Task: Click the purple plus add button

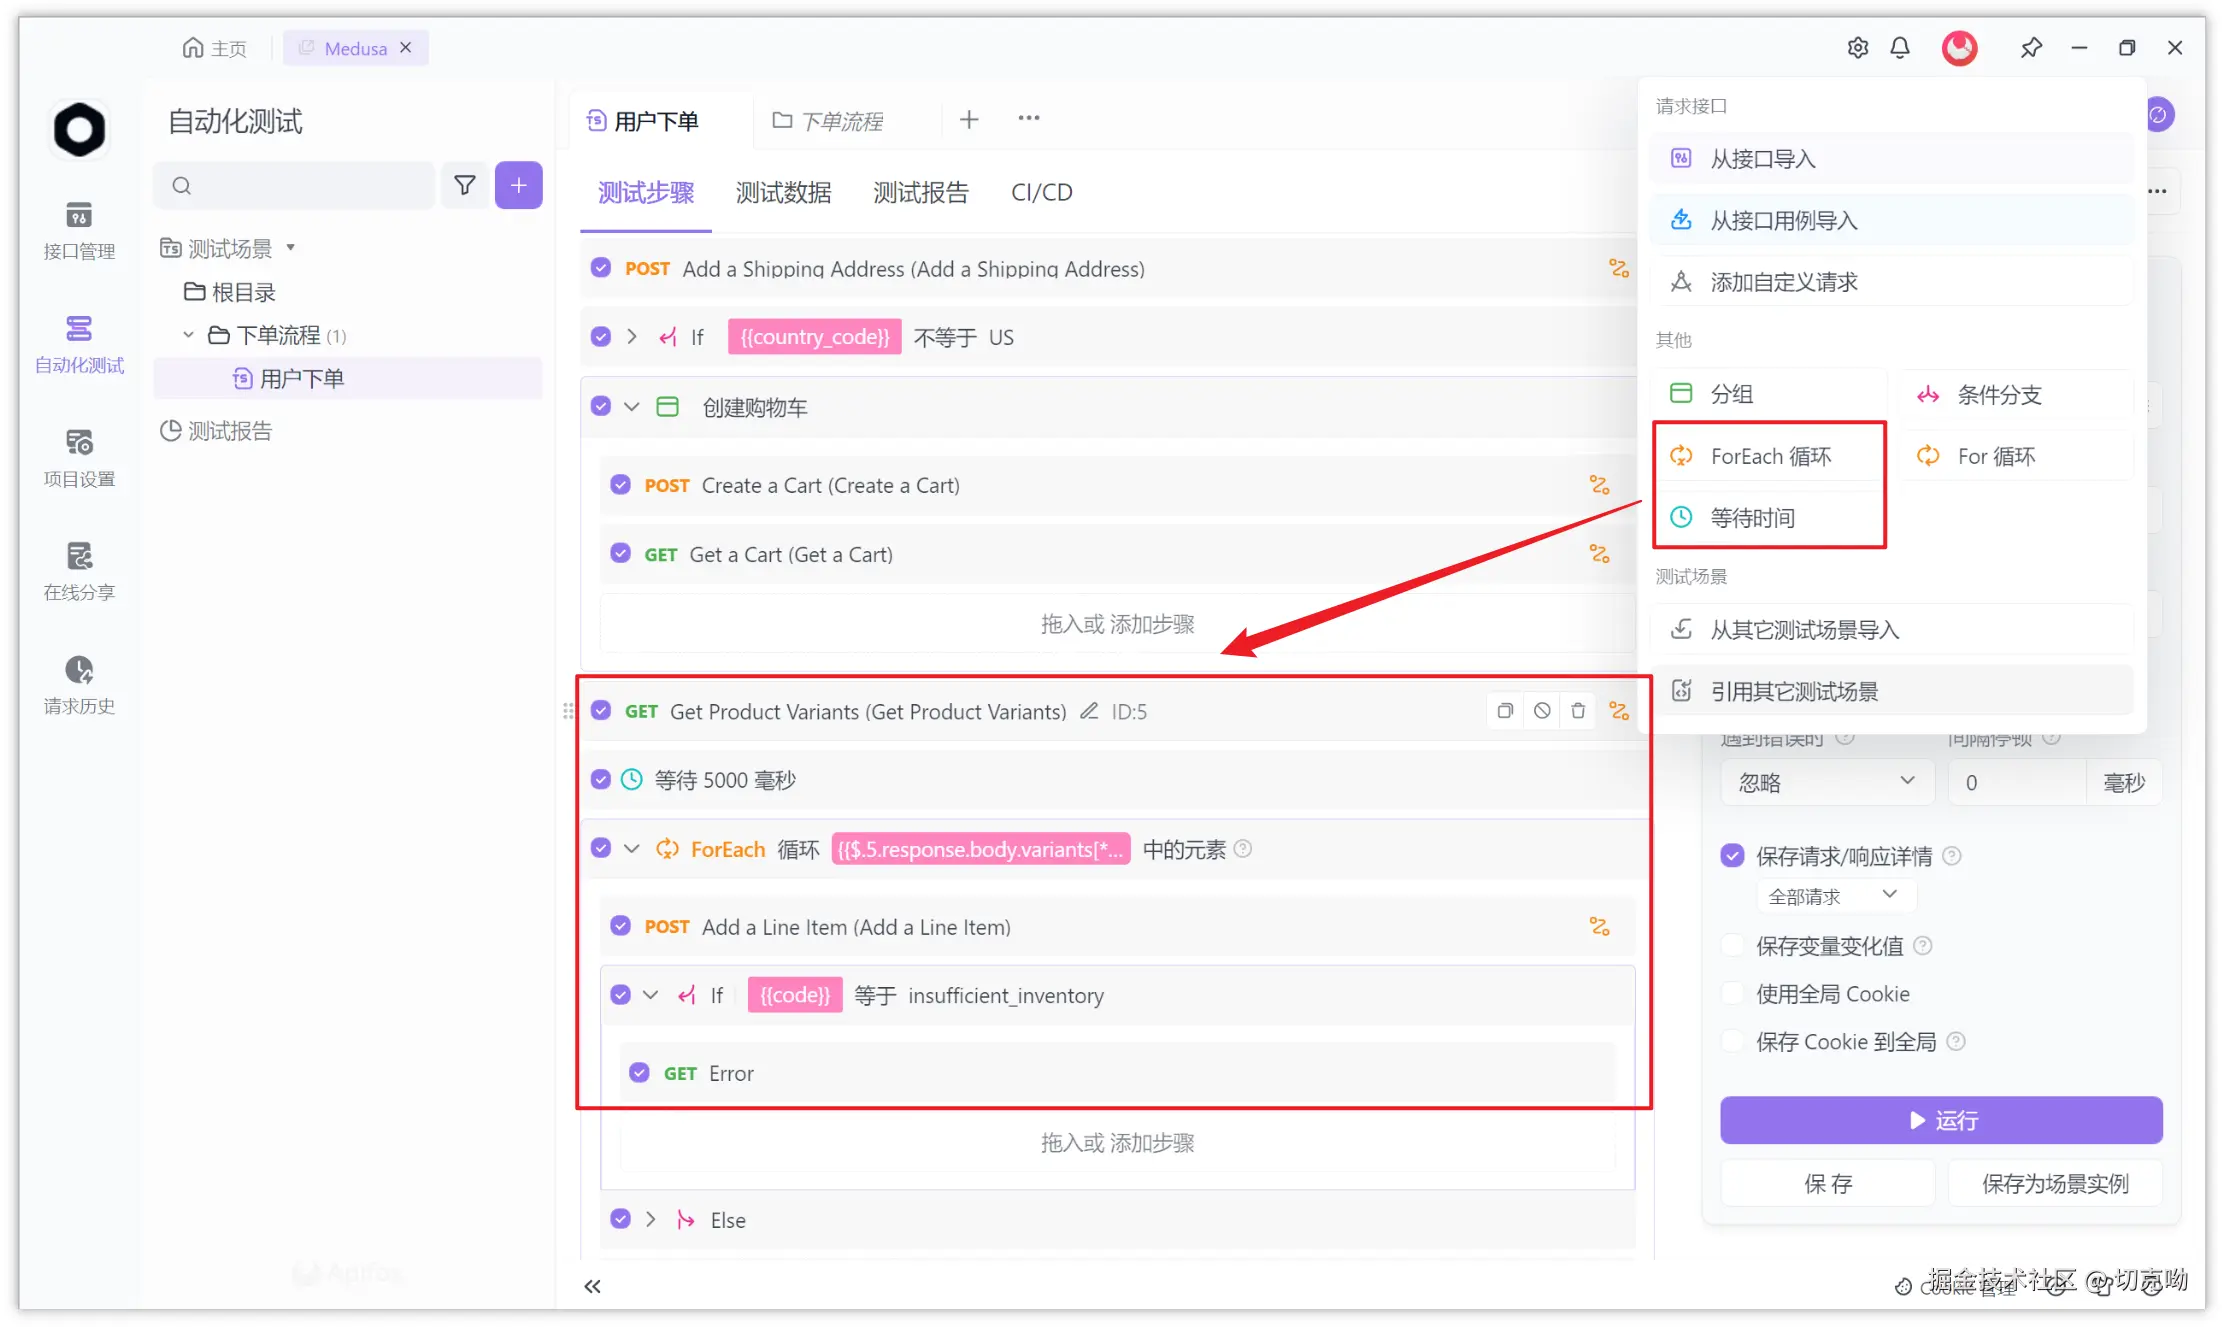Action: (x=518, y=185)
